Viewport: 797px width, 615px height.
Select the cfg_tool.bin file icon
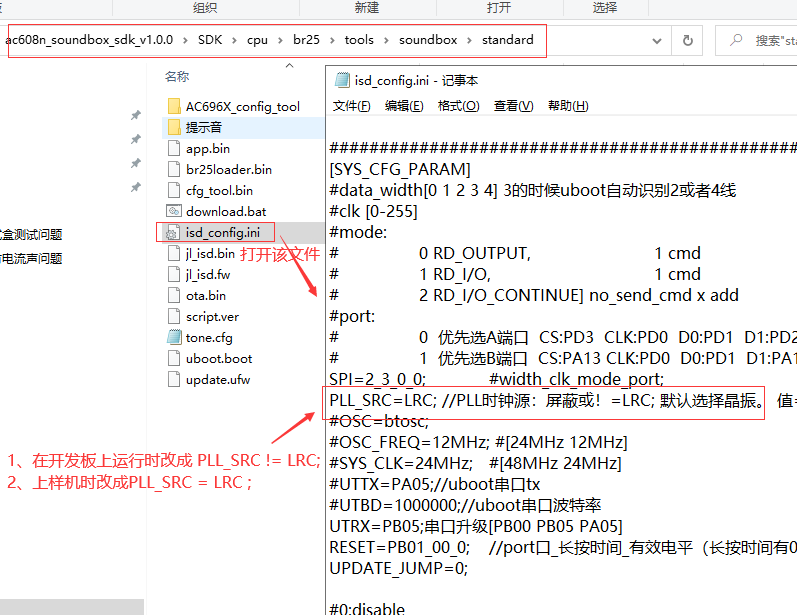click(x=174, y=190)
